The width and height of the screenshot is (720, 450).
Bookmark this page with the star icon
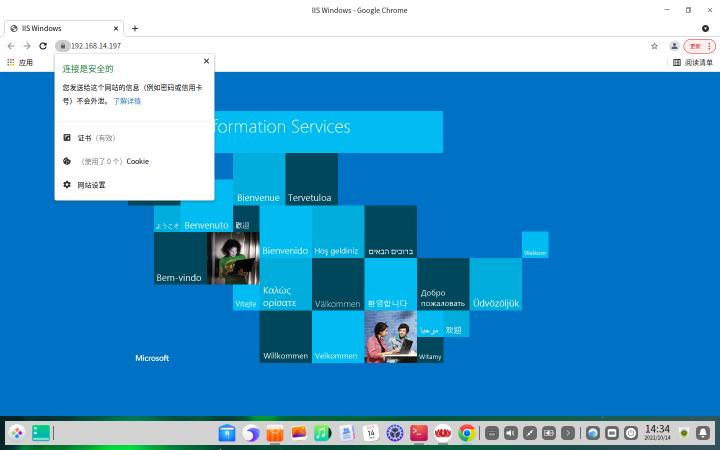654,46
